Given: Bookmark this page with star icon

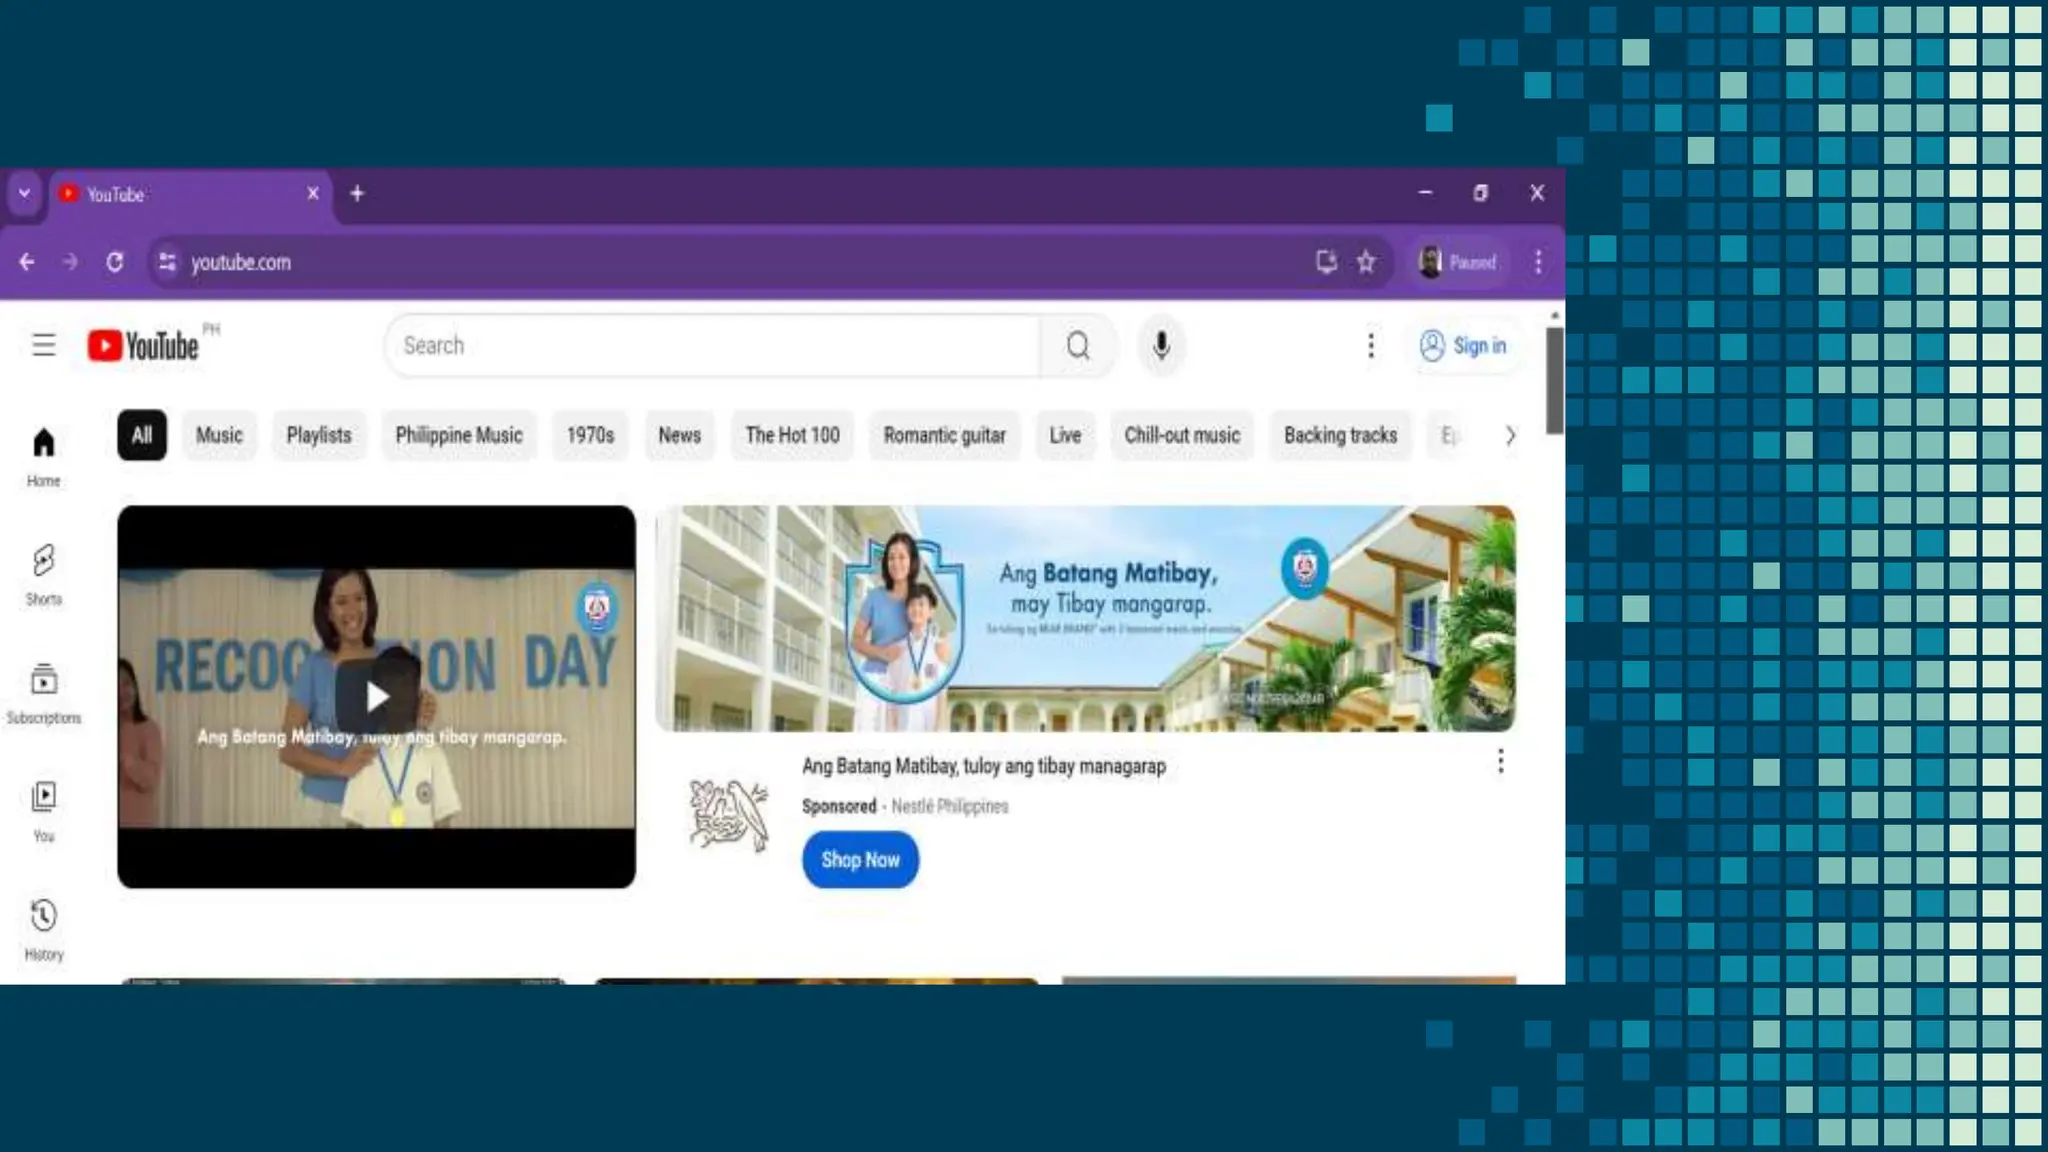Looking at the screenshot, I should coord(1366,262).
